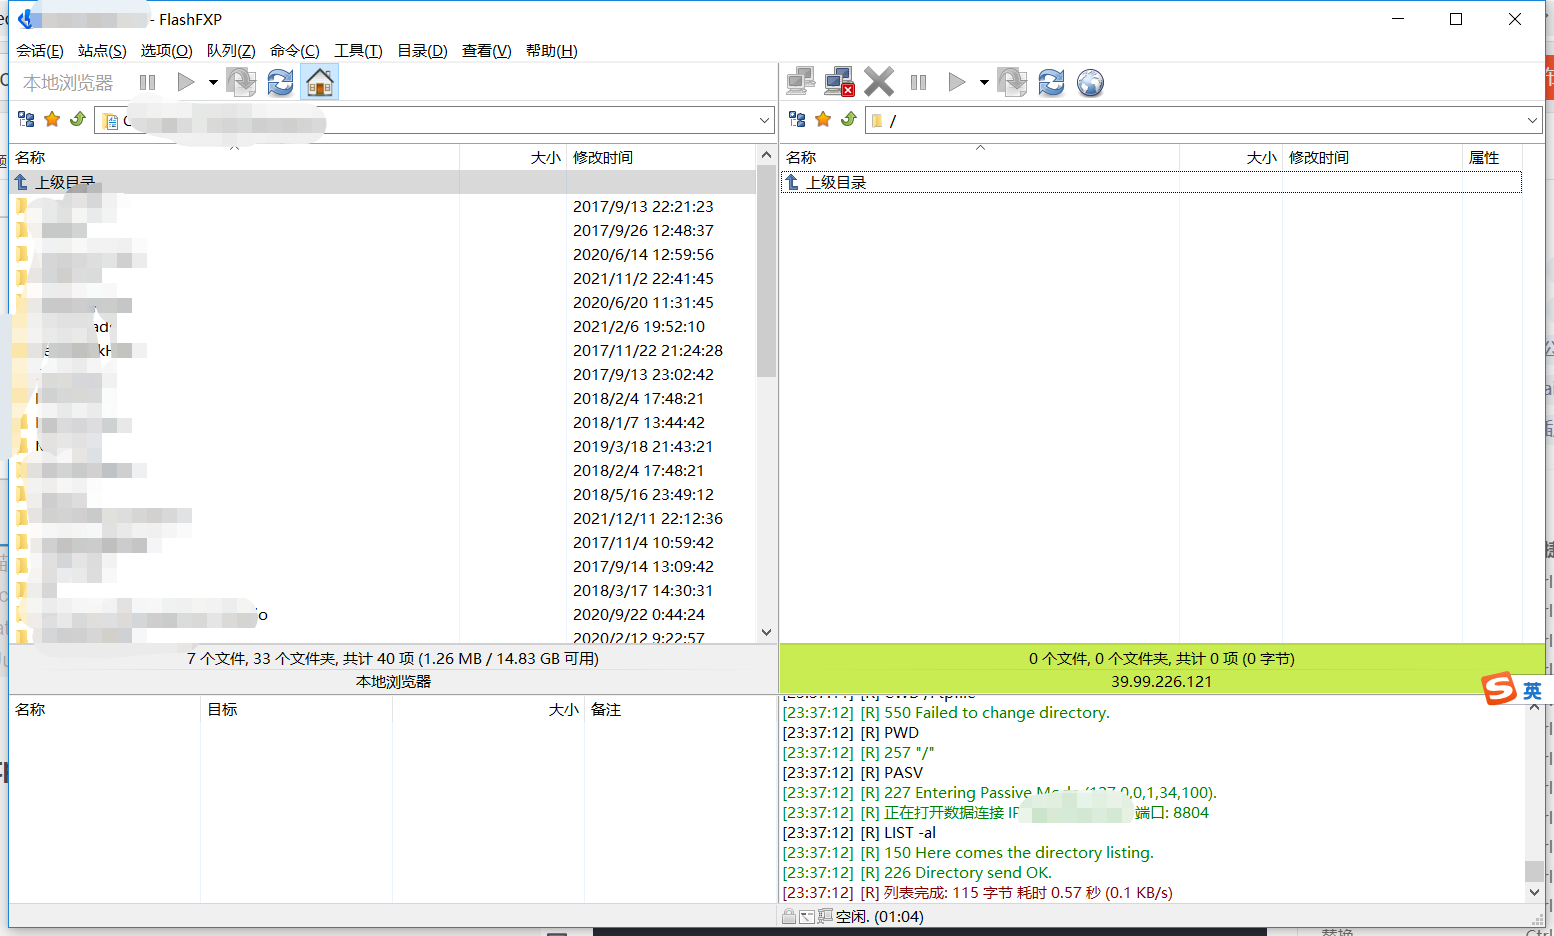Refresh the remote directory listing
Viewport: 1554px width, 936px height.
click(1051, 82)
